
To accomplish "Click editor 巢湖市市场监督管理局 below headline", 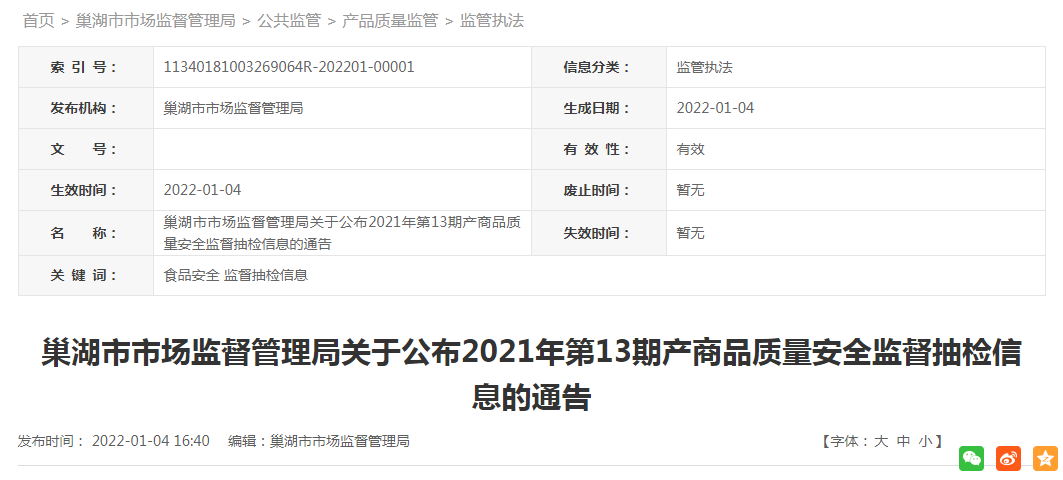I will (340, 441).
